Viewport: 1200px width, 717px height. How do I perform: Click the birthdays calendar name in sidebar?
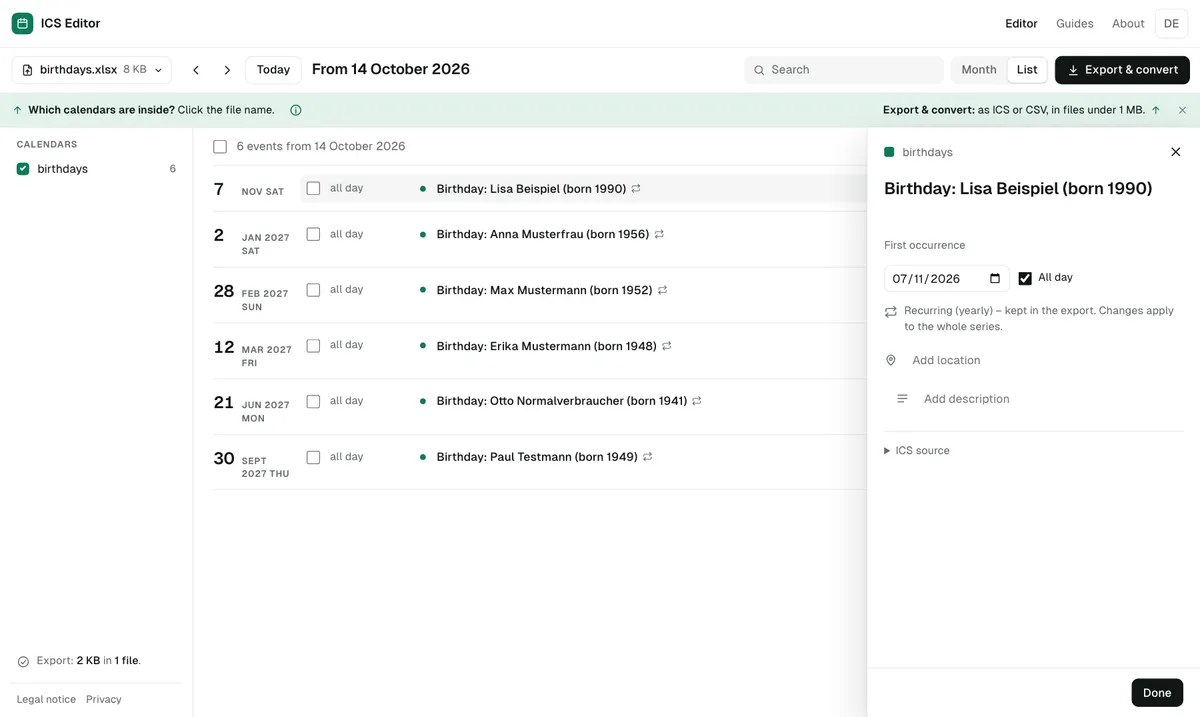[x=63, y=169]
